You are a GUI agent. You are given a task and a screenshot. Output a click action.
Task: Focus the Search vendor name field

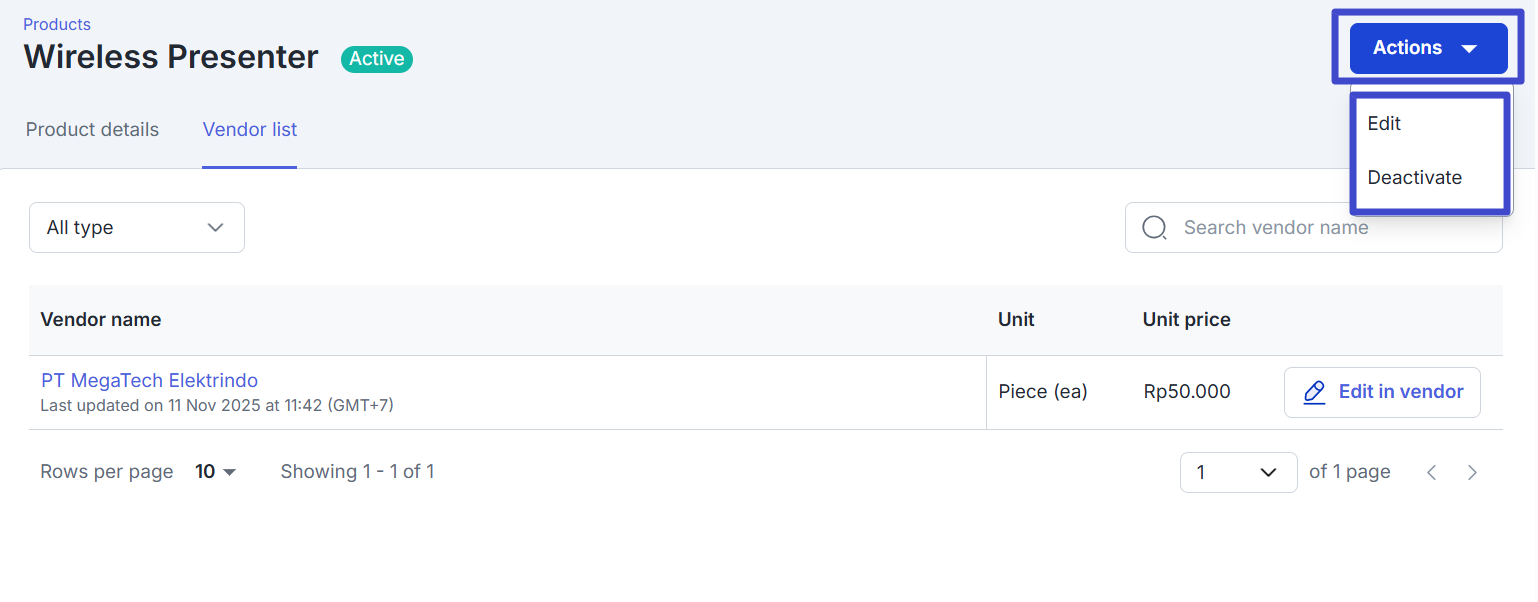pos(1330,228)
